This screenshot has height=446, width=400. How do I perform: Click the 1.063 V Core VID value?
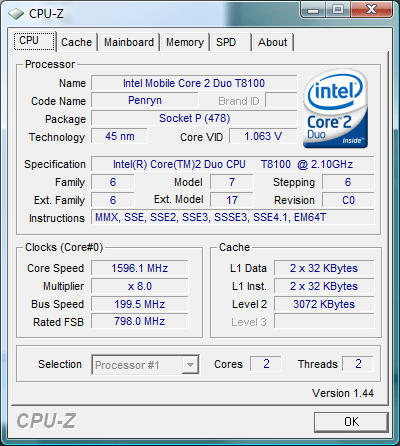click(263, 136)
